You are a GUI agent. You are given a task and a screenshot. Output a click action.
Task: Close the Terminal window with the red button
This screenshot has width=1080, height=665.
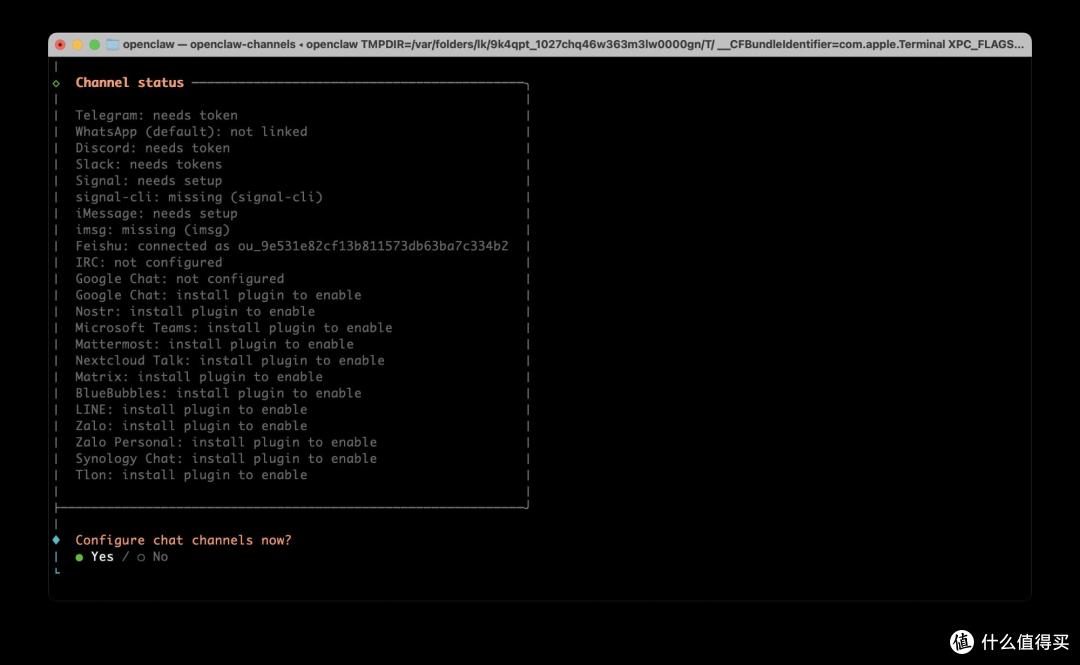[61, 45]
